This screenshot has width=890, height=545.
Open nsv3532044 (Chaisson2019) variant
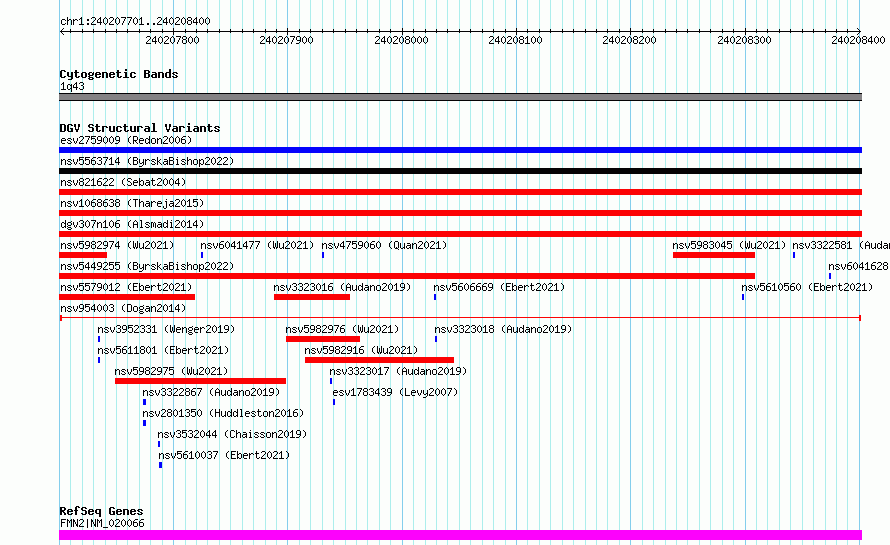click(x=232, y=434)
